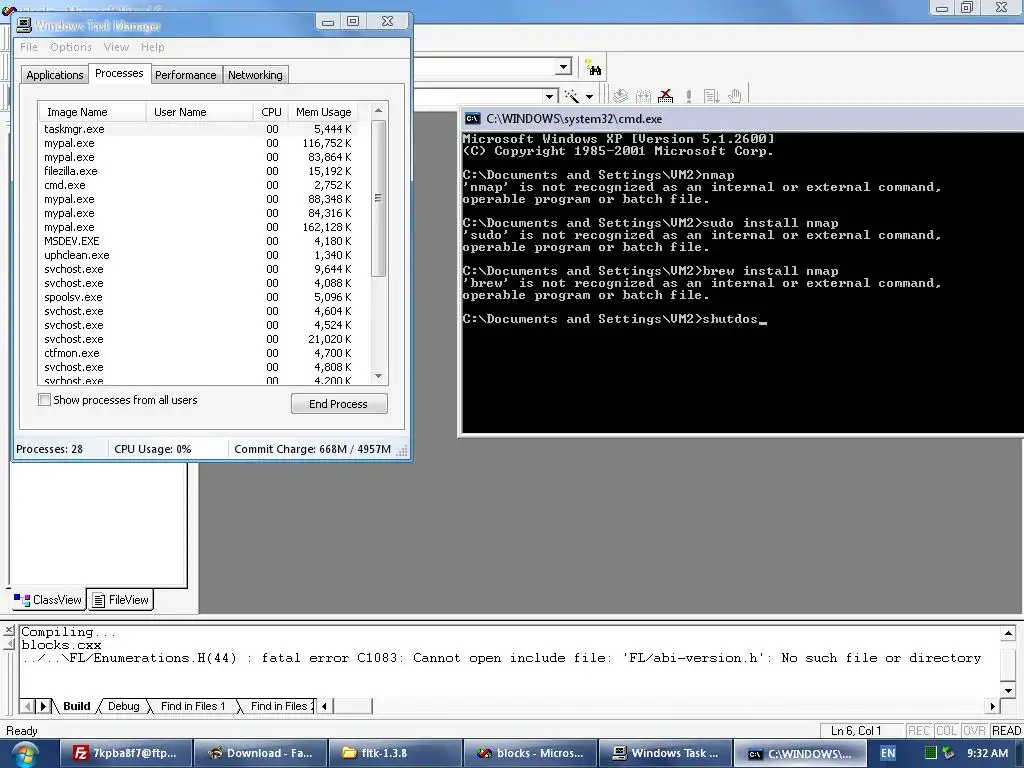Click the process list vertical scrollbar thumb
The image size is (1024, 768).
tap(378, 198)
